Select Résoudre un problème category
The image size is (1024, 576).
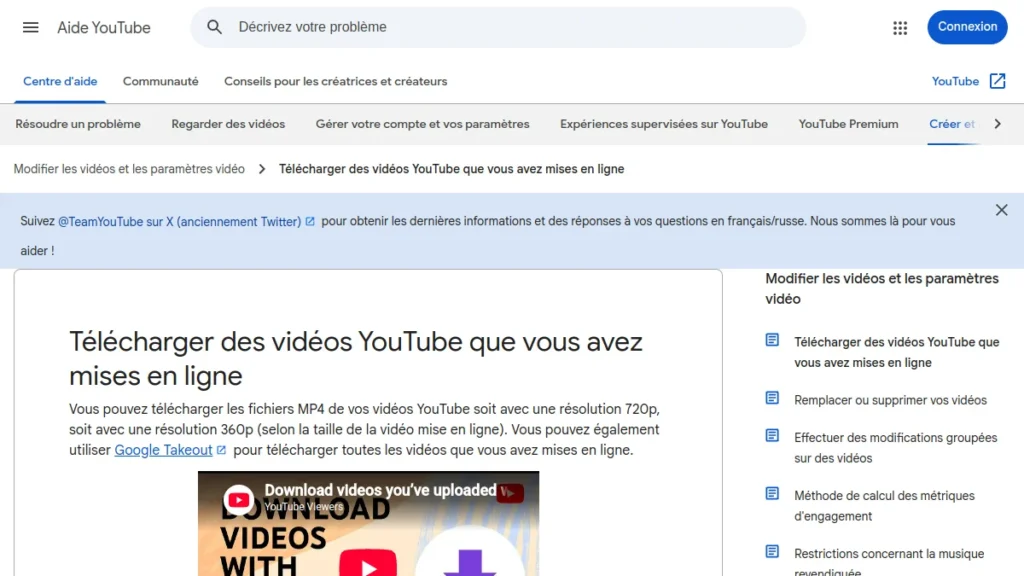[x=78, y=124]
